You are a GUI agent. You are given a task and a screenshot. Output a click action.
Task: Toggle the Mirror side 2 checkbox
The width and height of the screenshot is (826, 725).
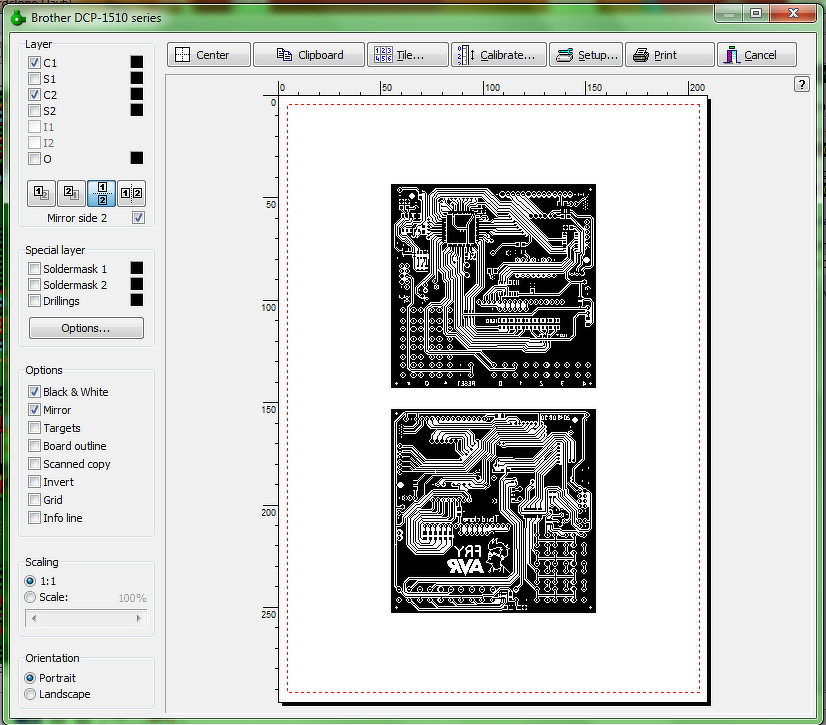point(139,218)
